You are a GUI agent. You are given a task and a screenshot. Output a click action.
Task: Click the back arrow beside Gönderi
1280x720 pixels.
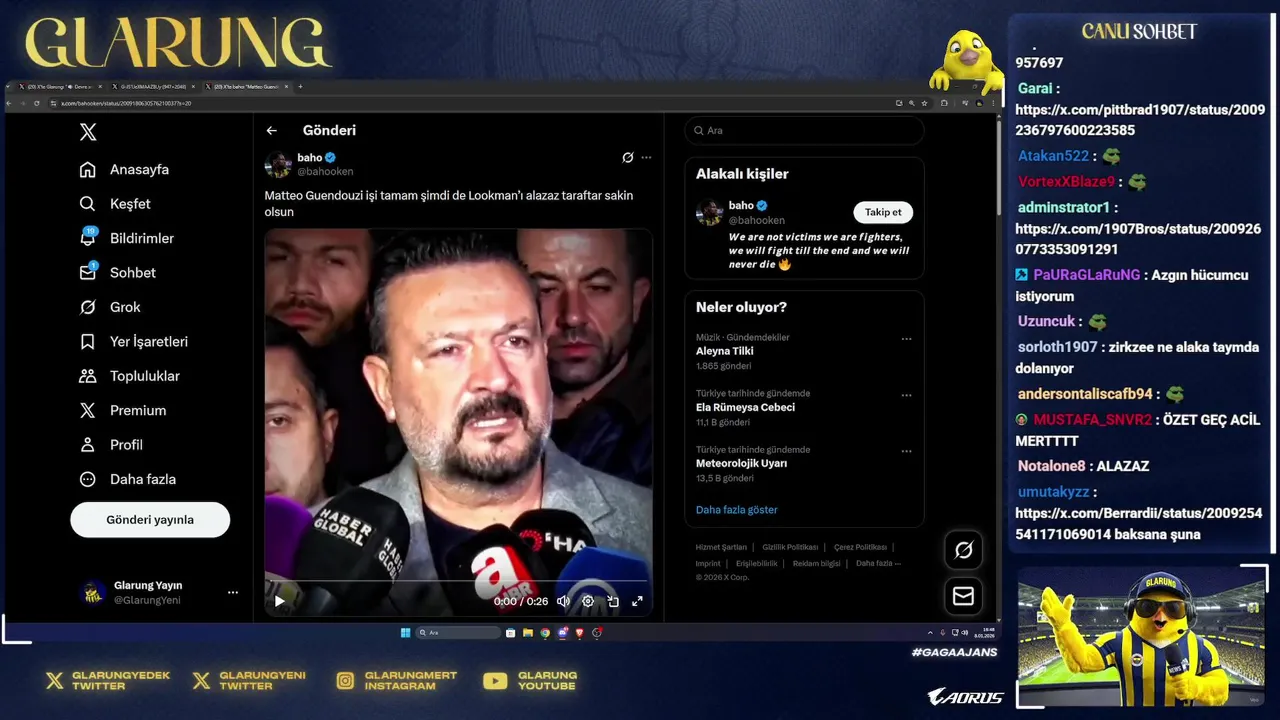(271, 131)
